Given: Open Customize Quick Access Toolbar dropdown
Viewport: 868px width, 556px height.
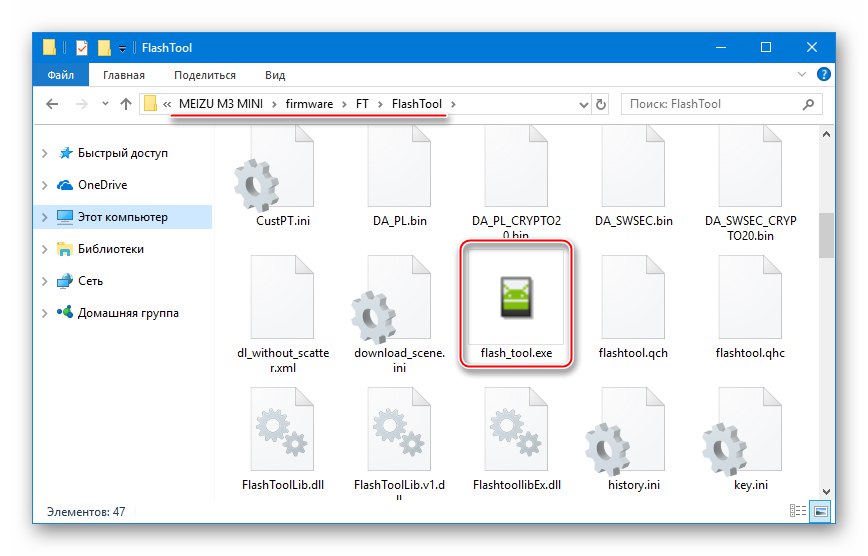Looking at the screenshot, I should tap(122, 49).
